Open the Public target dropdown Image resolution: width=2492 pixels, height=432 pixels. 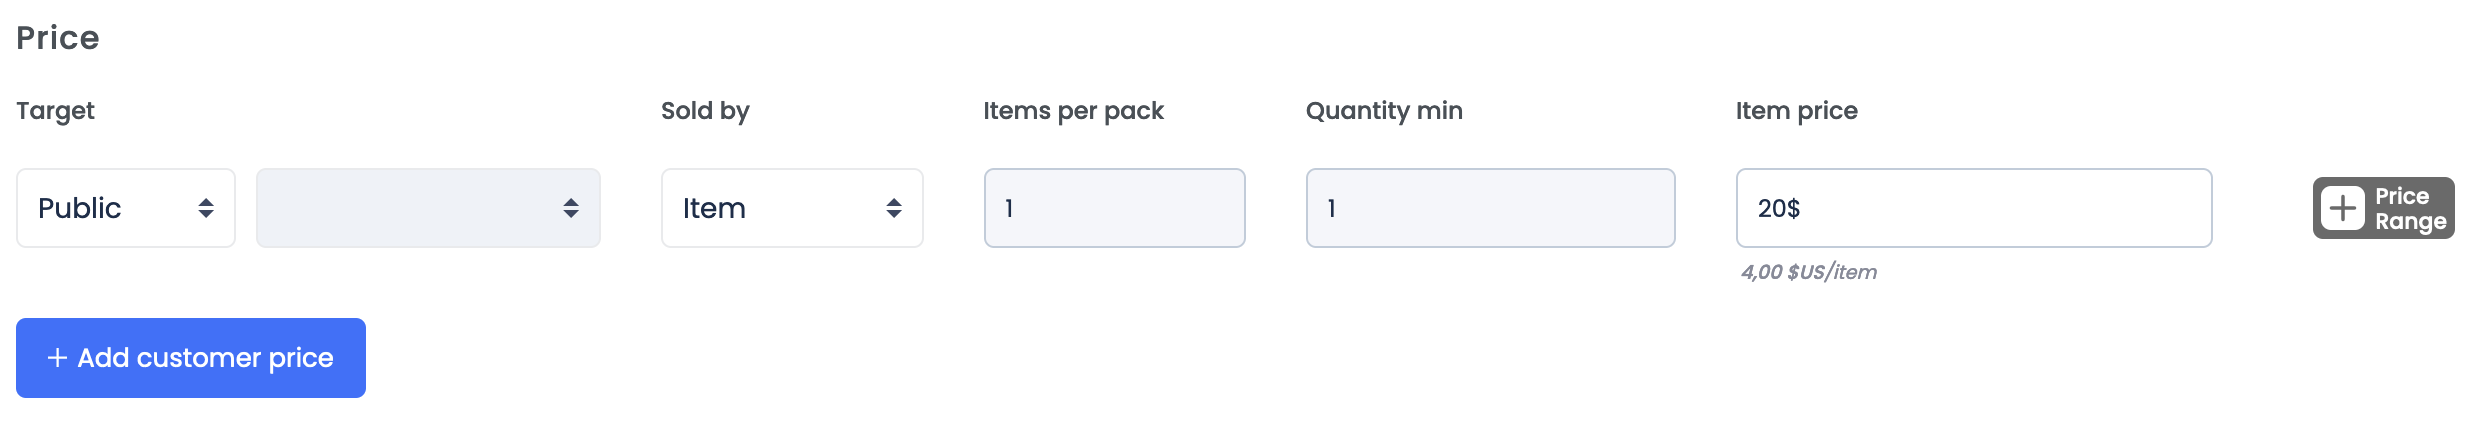[110, 208]
